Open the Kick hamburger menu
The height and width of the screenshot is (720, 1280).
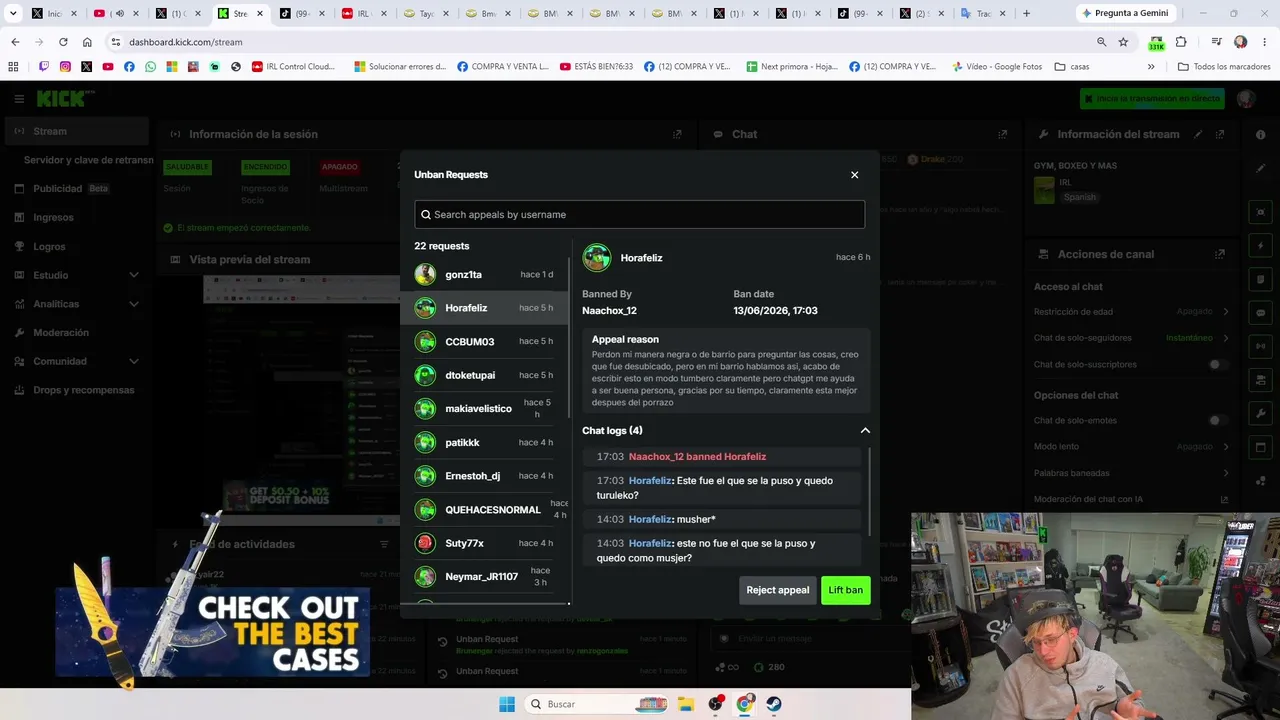click(x=19, y=99)
